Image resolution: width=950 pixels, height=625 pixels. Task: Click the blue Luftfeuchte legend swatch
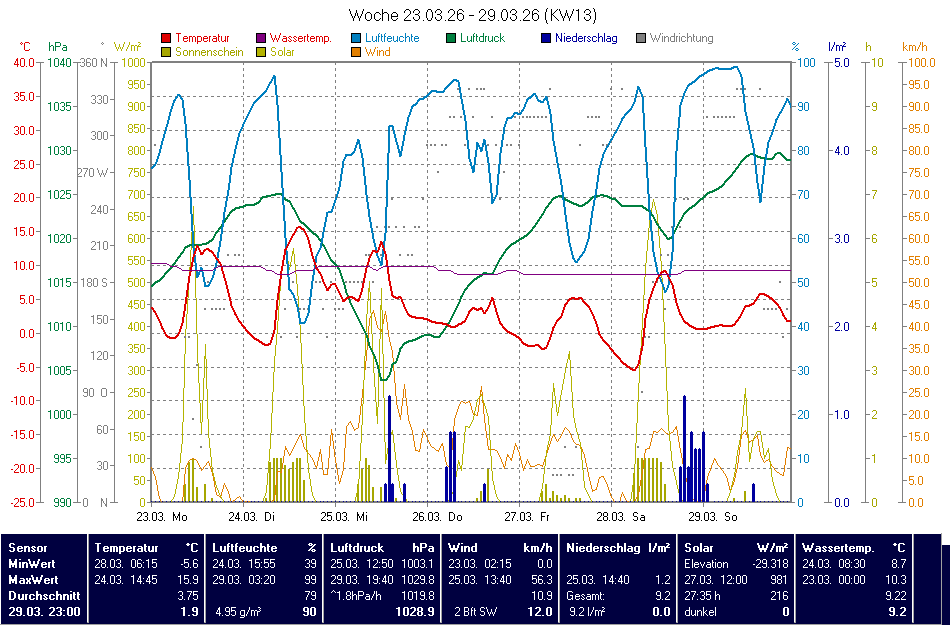[356, 39]
